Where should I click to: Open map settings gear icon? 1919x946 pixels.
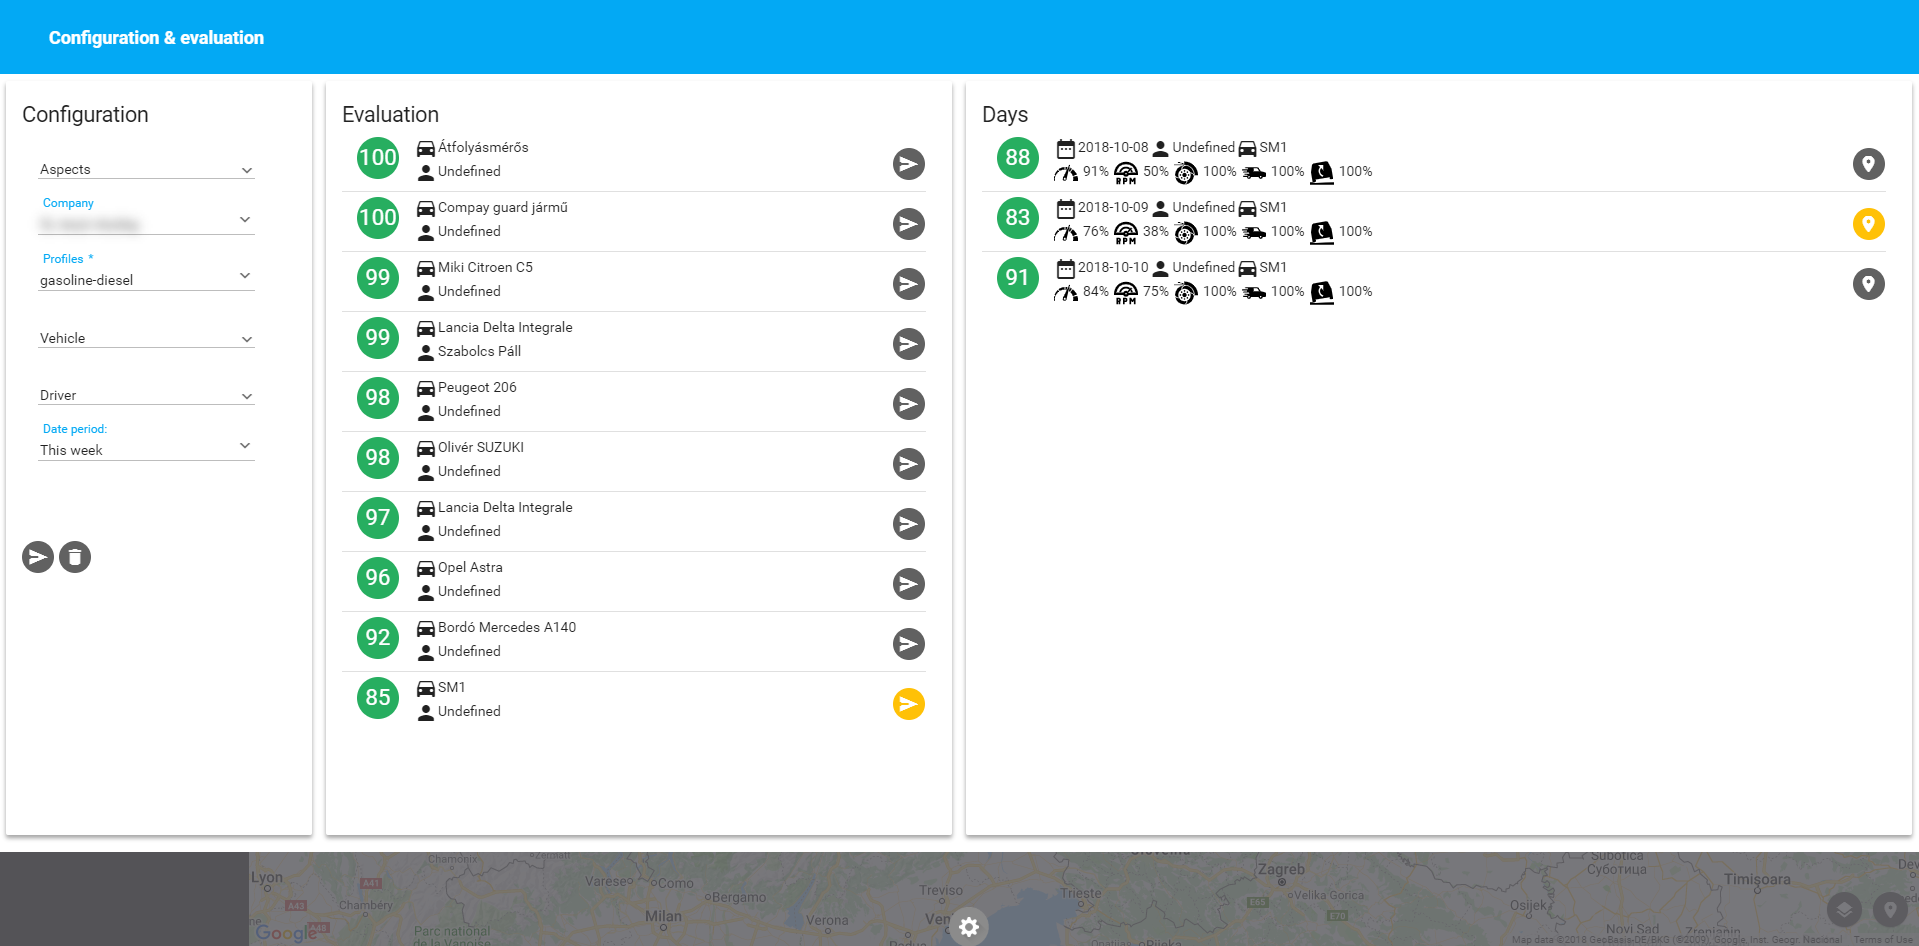pyautogui.click(x=968, y=927)
